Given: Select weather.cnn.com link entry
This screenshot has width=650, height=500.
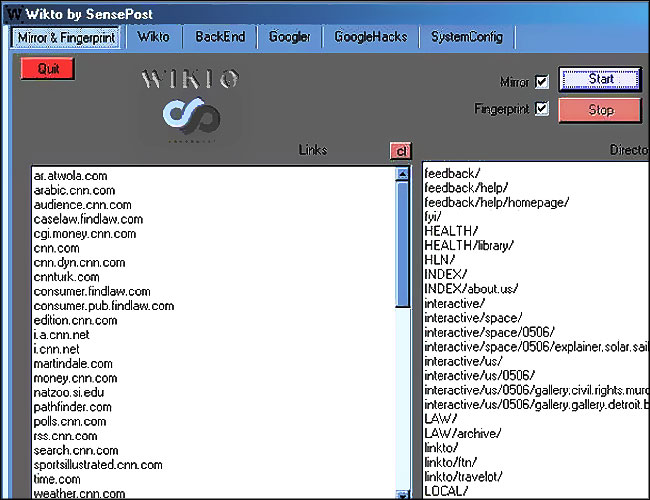Looking at the screenshot, I should coord(79,494).
